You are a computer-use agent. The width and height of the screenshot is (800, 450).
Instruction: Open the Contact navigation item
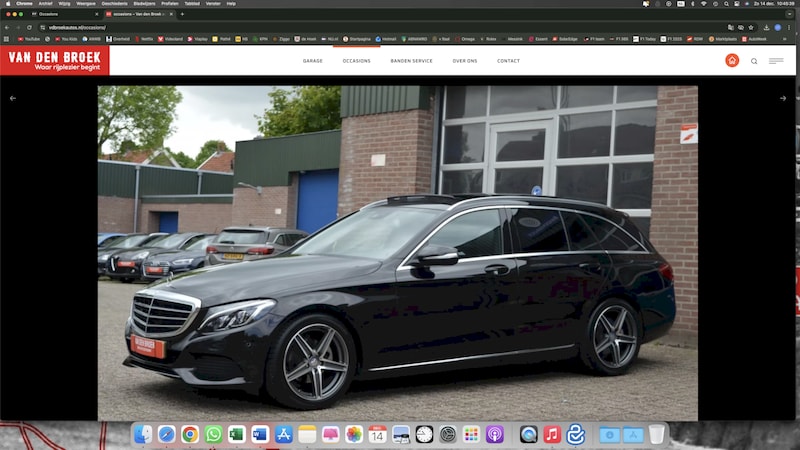[509, 61]
